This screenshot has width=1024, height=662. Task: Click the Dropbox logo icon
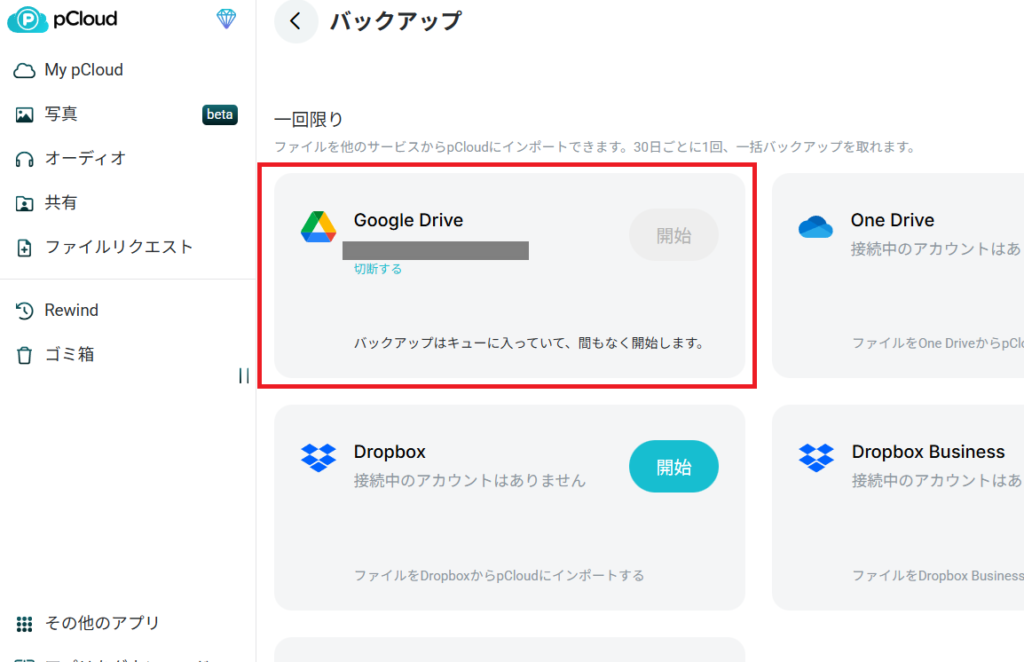tap(318, 459)
